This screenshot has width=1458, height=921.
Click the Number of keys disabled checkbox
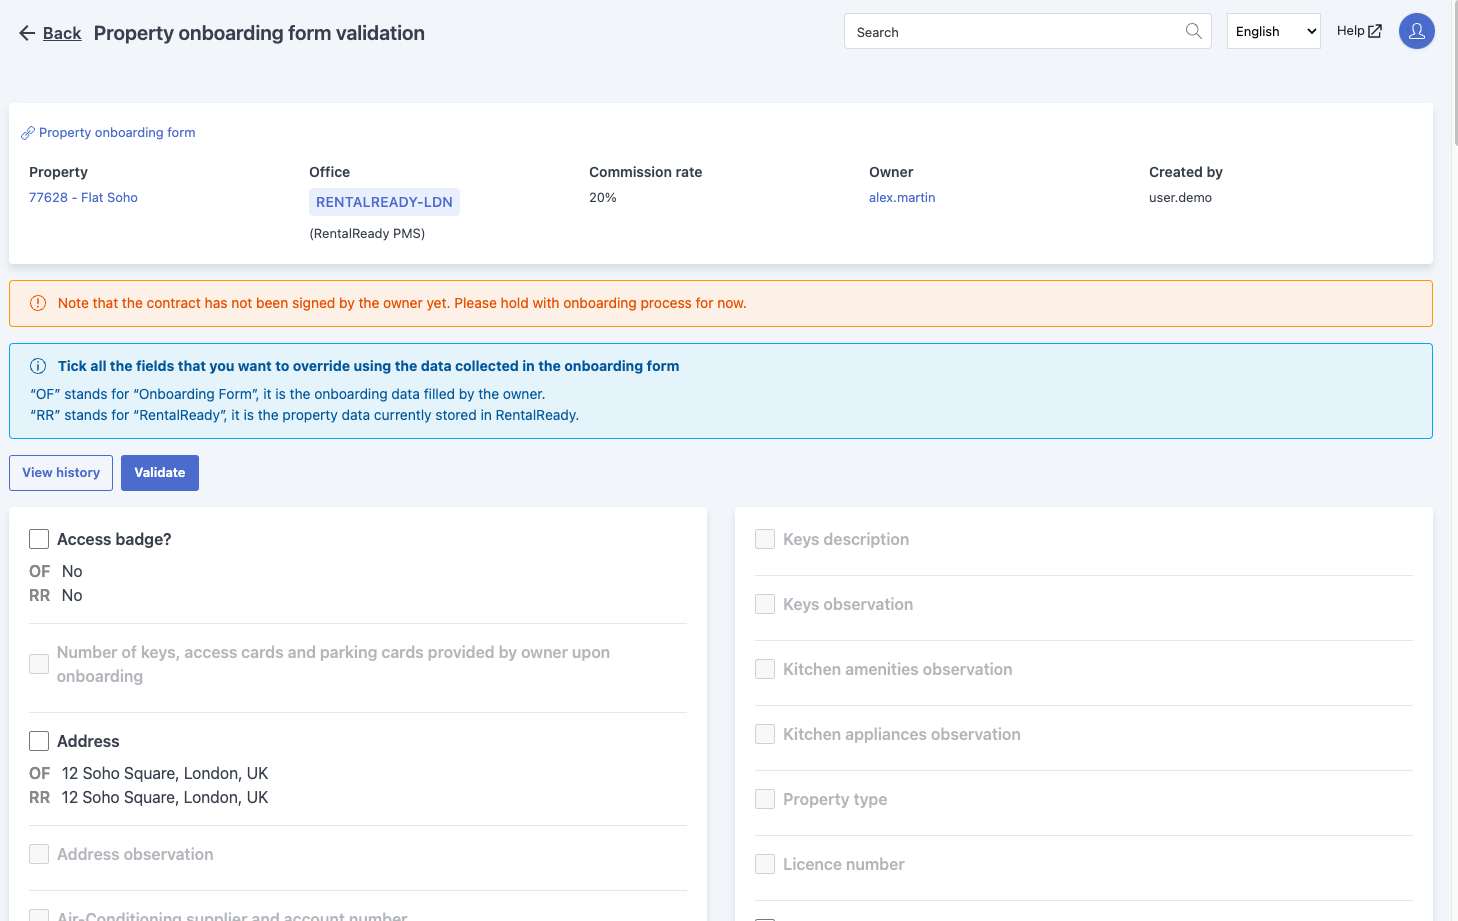[39, 664]
